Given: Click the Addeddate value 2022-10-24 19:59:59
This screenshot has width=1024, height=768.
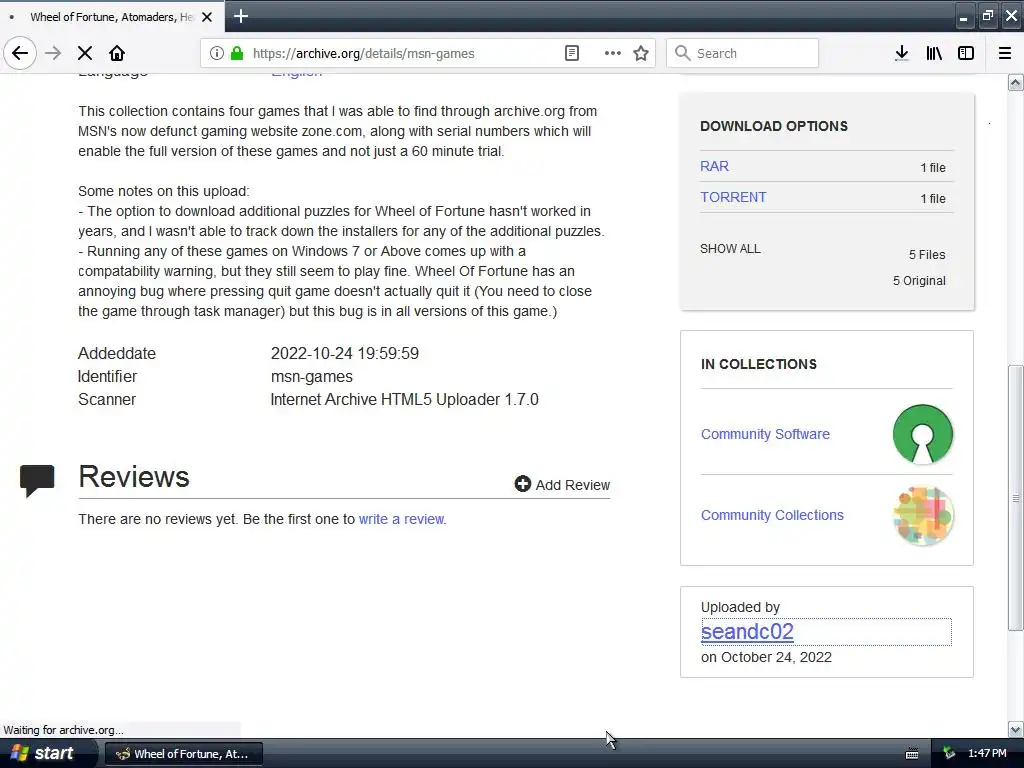Looking at the screenshot, I should click(345, 353).
